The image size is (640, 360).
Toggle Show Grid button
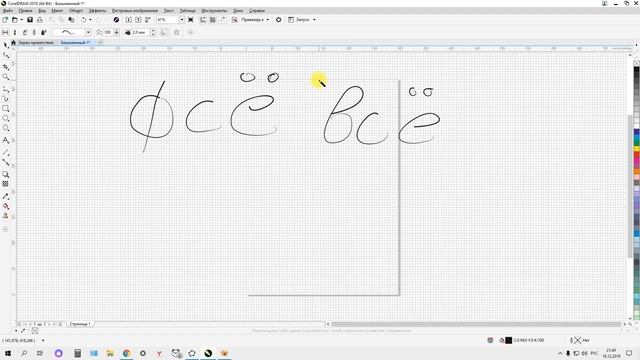tap(213, 20)
